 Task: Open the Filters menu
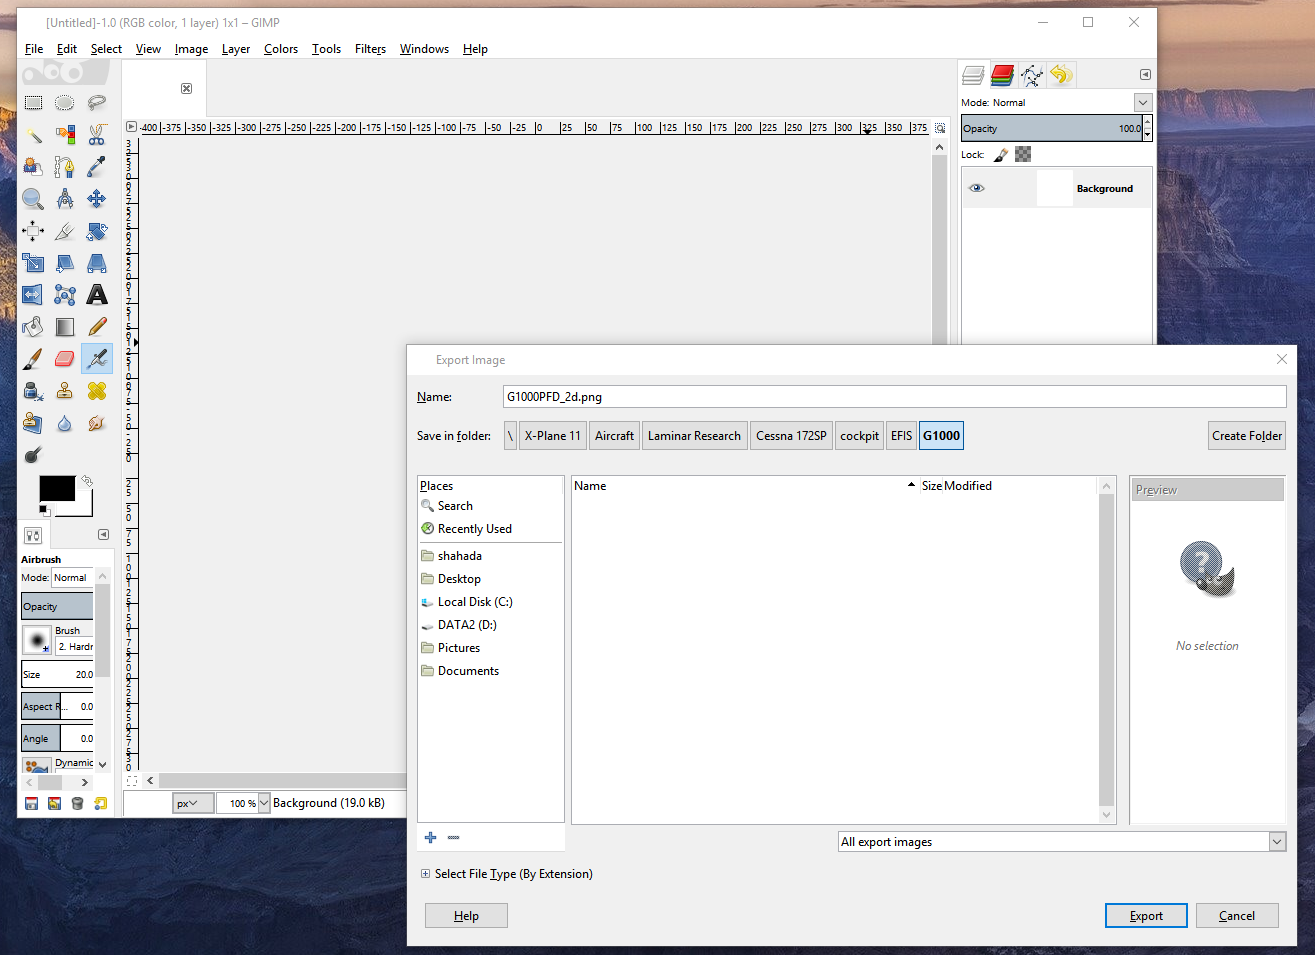[370, 49]
